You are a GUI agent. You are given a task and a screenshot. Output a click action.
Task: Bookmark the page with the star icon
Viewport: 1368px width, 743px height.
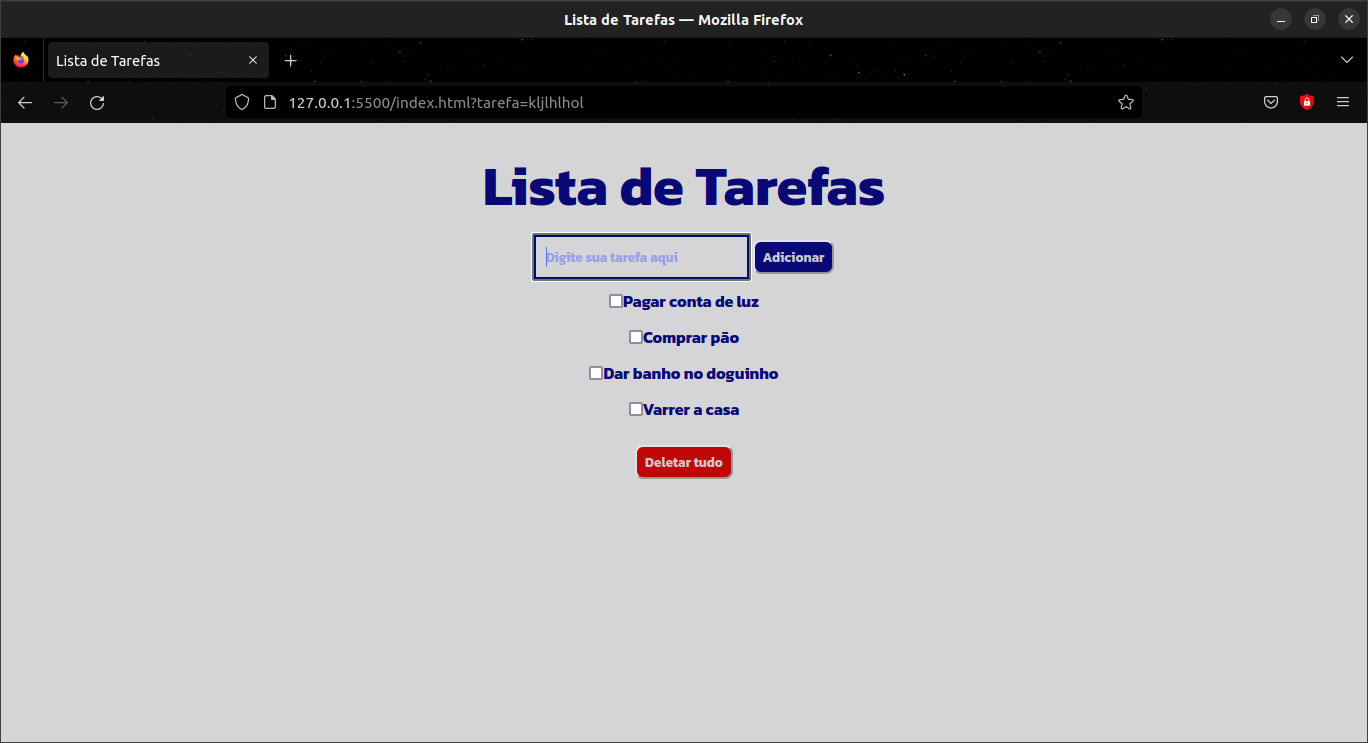coord(1125,102)
